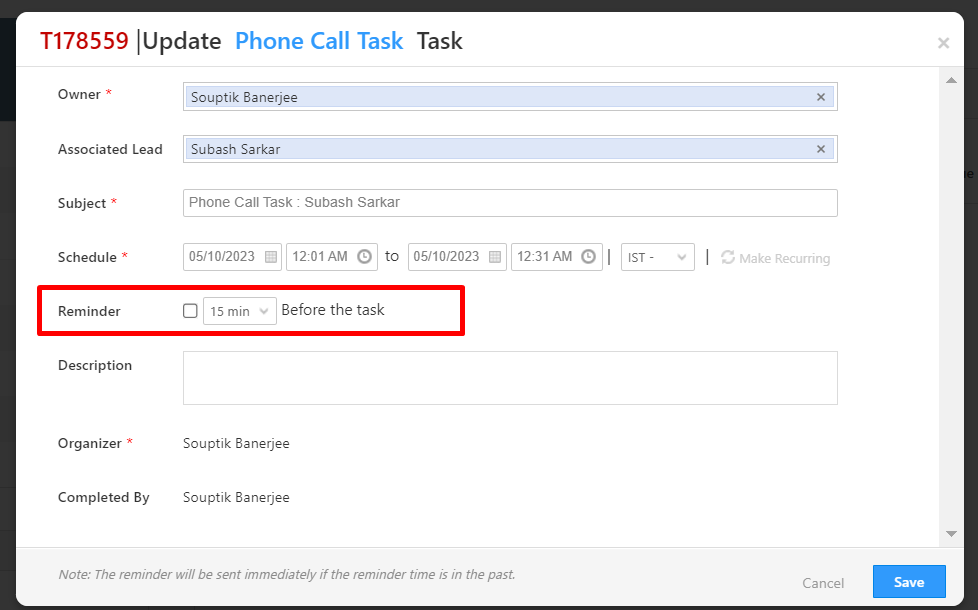Click the start time clock icon
The height and width of the screenshot is (610, 978).
[x=365, y=257]
